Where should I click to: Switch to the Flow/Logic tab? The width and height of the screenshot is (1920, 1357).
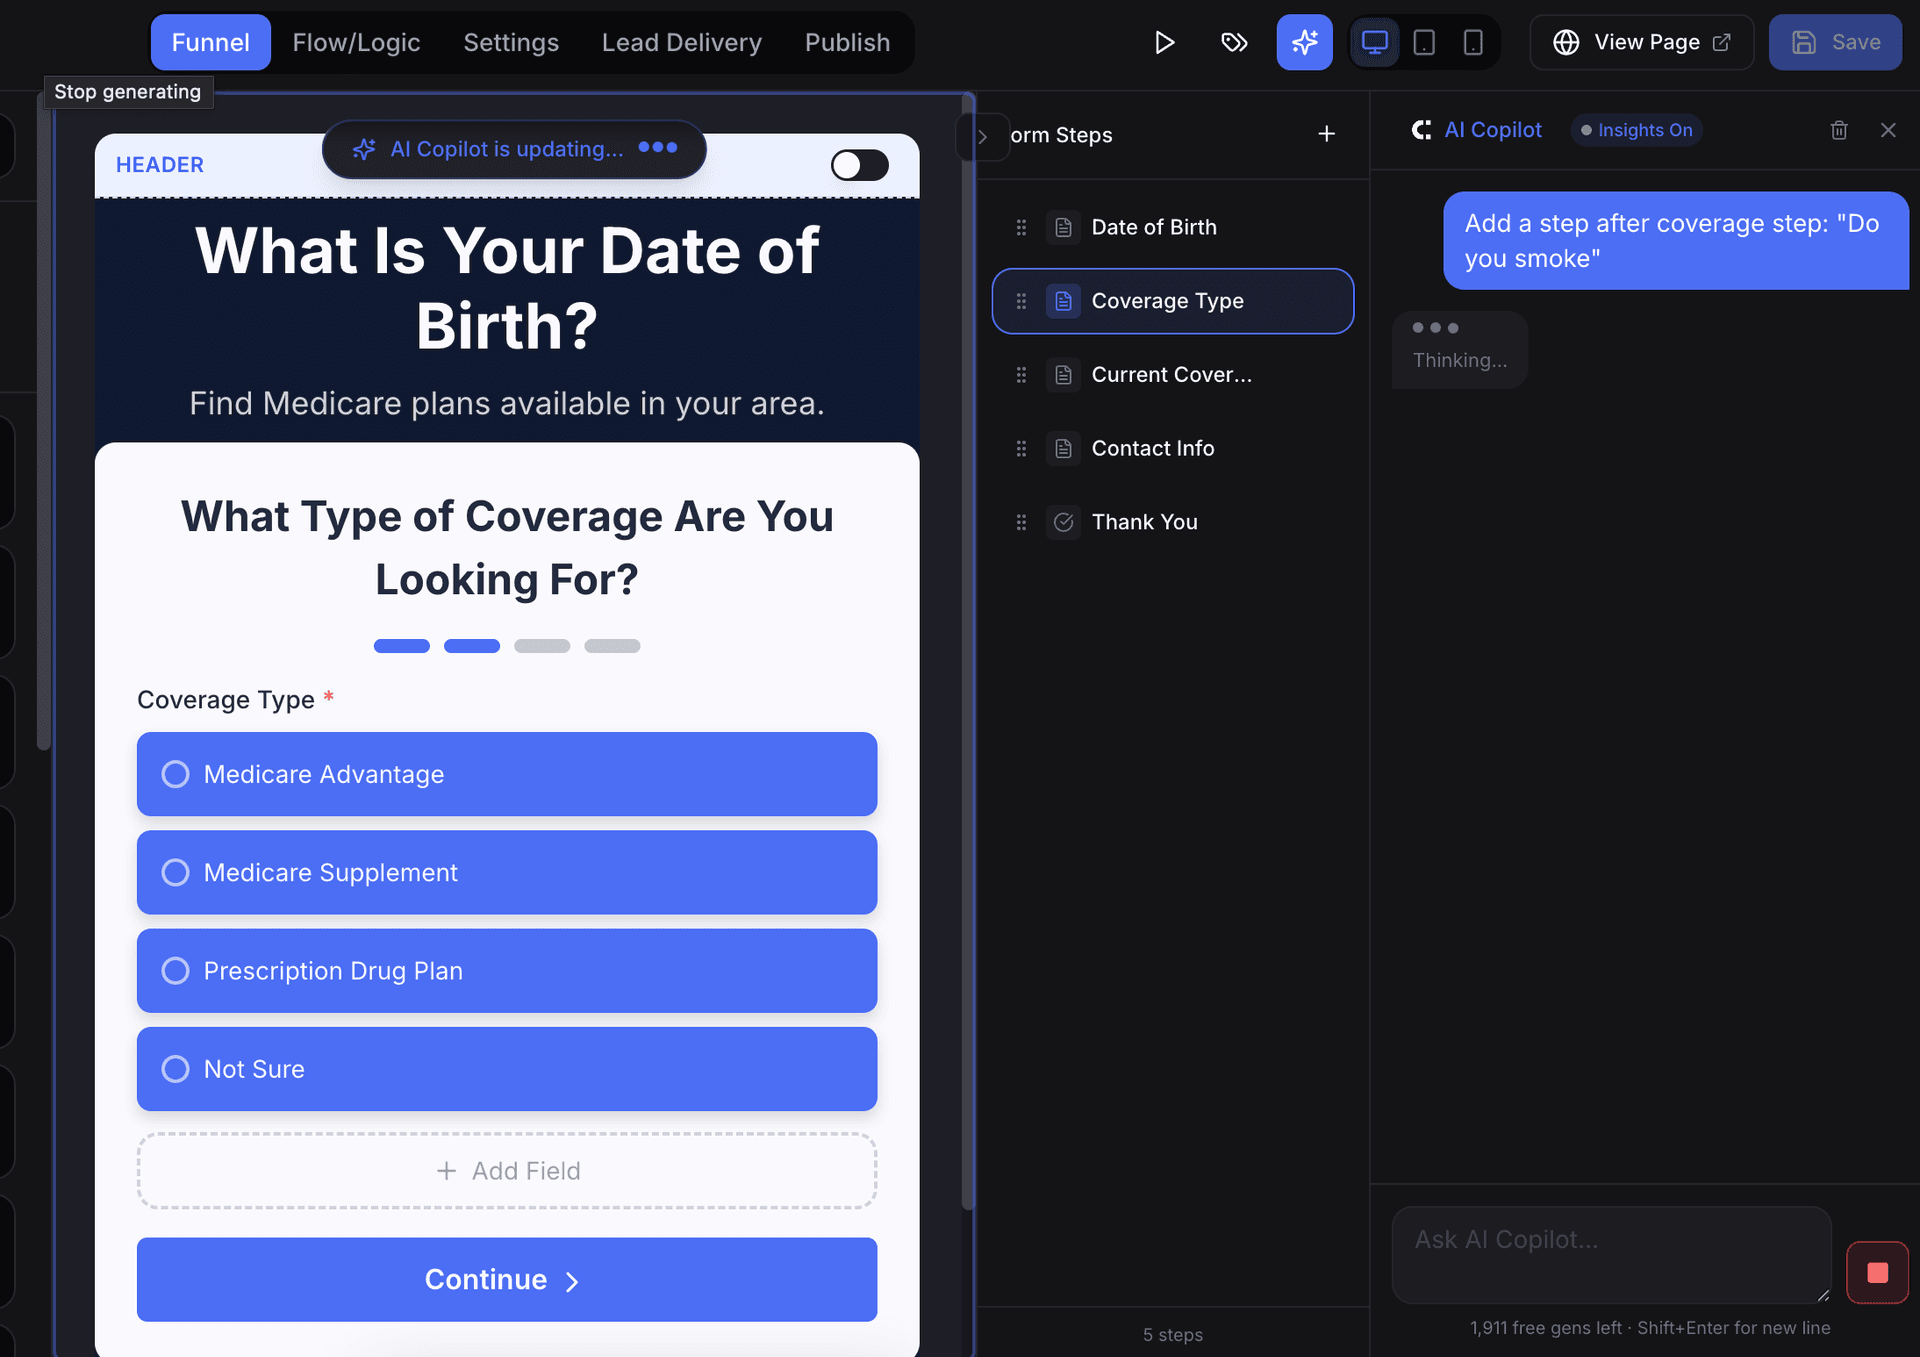tap(356, 42)
